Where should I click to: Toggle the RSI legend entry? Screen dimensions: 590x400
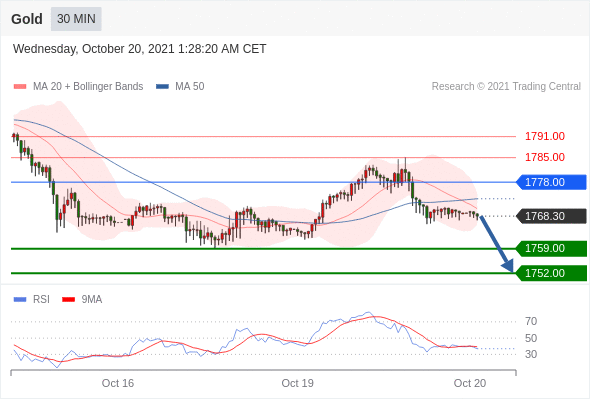coord(32,300)
